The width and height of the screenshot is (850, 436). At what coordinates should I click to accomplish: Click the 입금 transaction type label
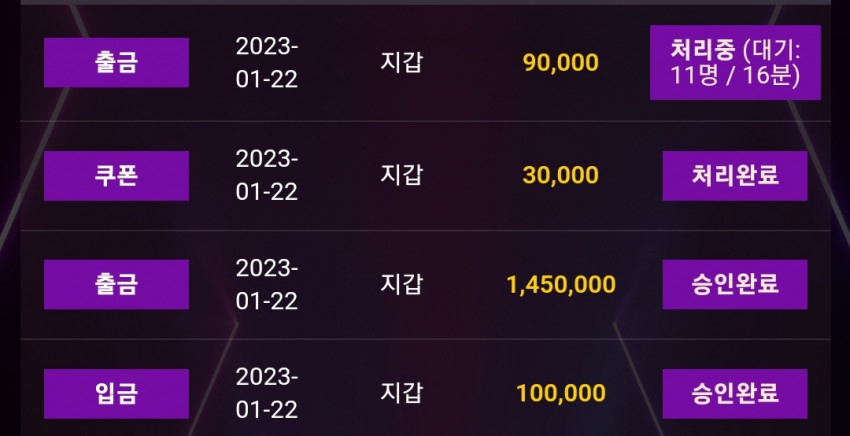(116, 394)
